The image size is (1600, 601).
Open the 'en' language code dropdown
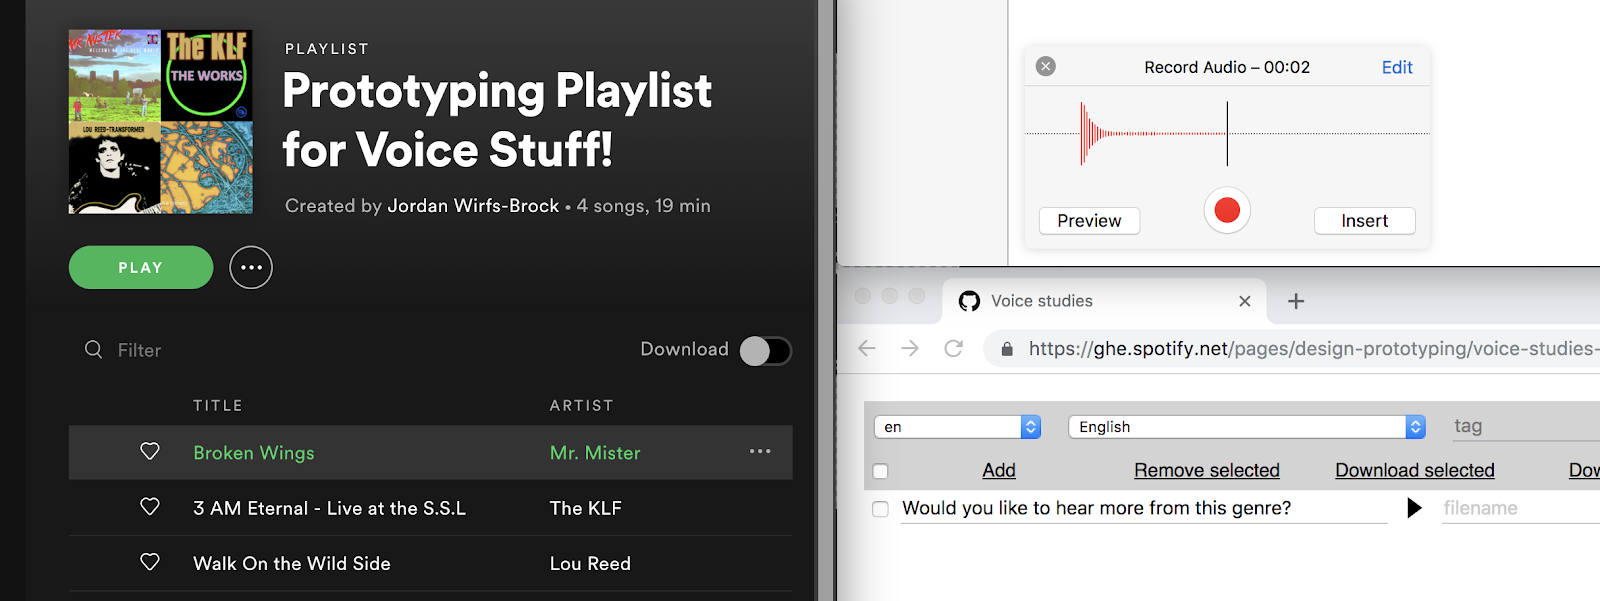click(x=958, y=427)
